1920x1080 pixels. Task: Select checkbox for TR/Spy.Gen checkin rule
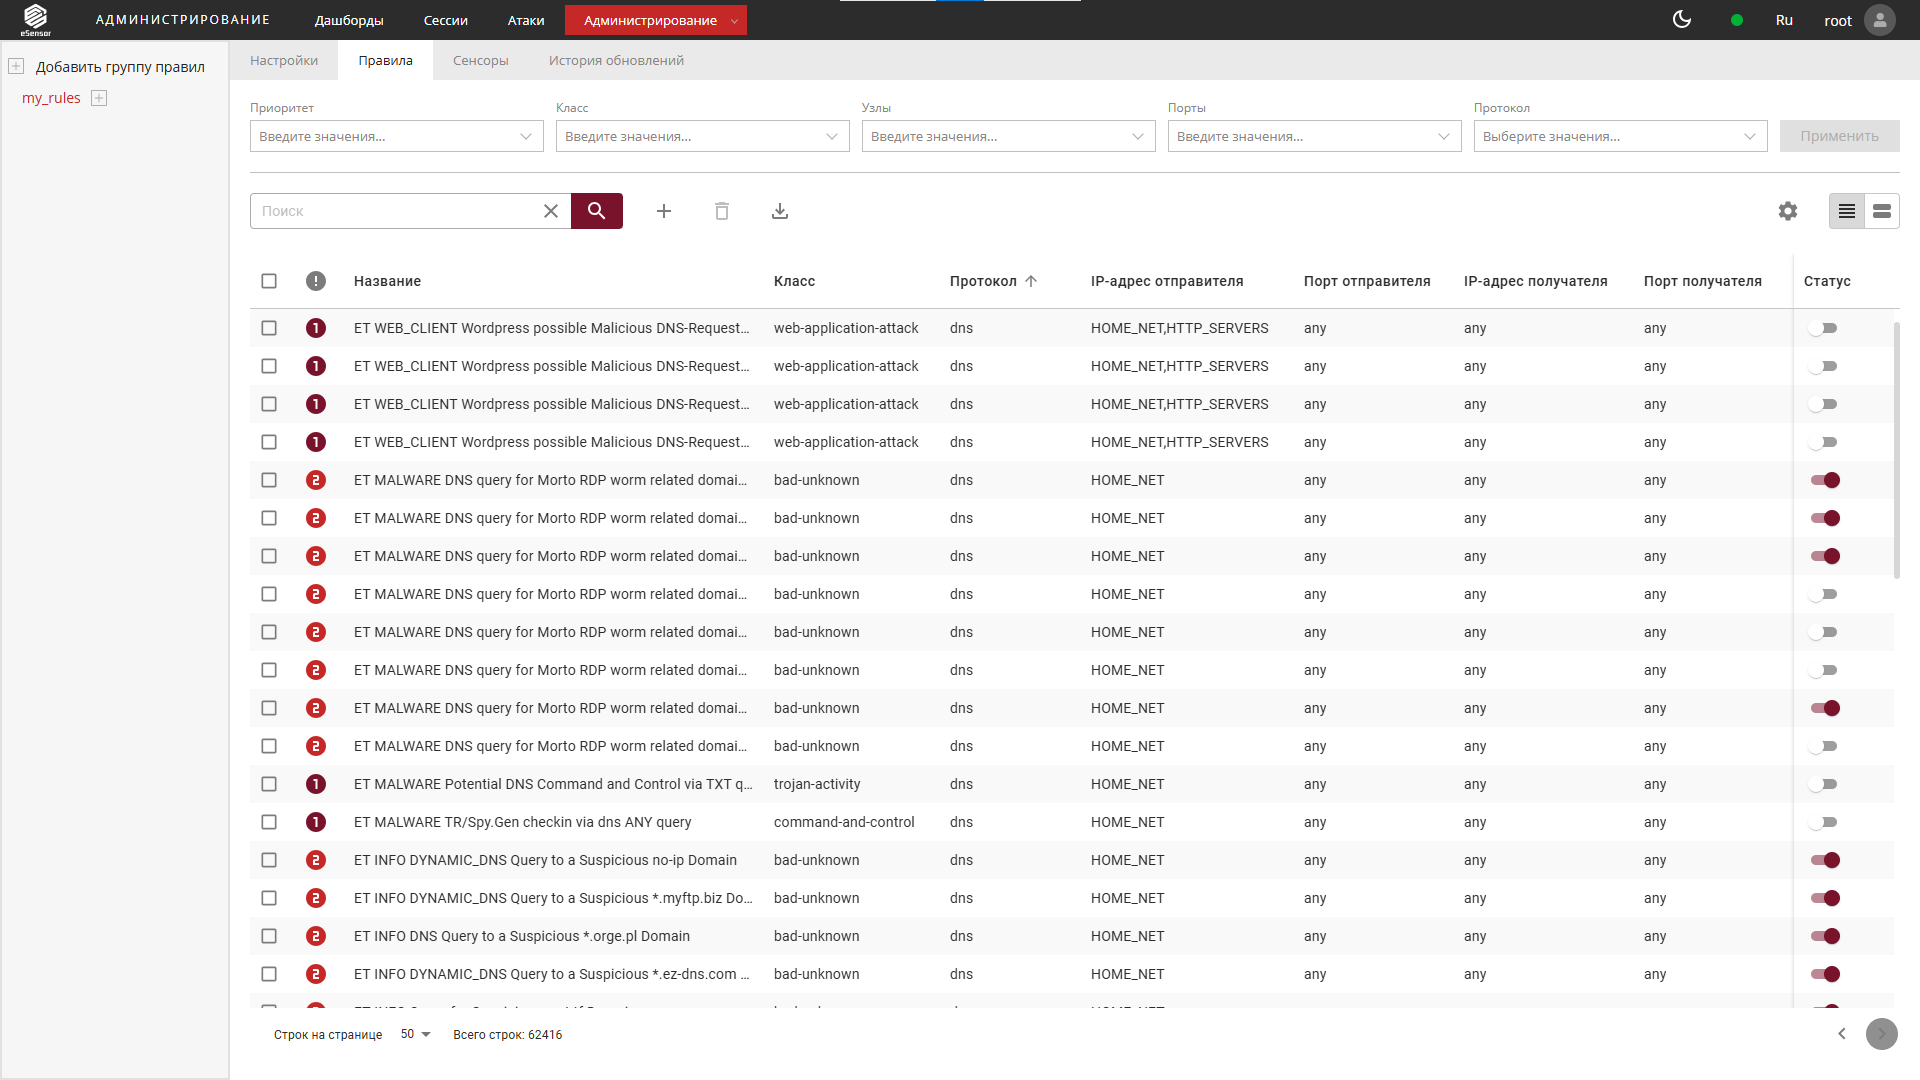coord(269,822)
